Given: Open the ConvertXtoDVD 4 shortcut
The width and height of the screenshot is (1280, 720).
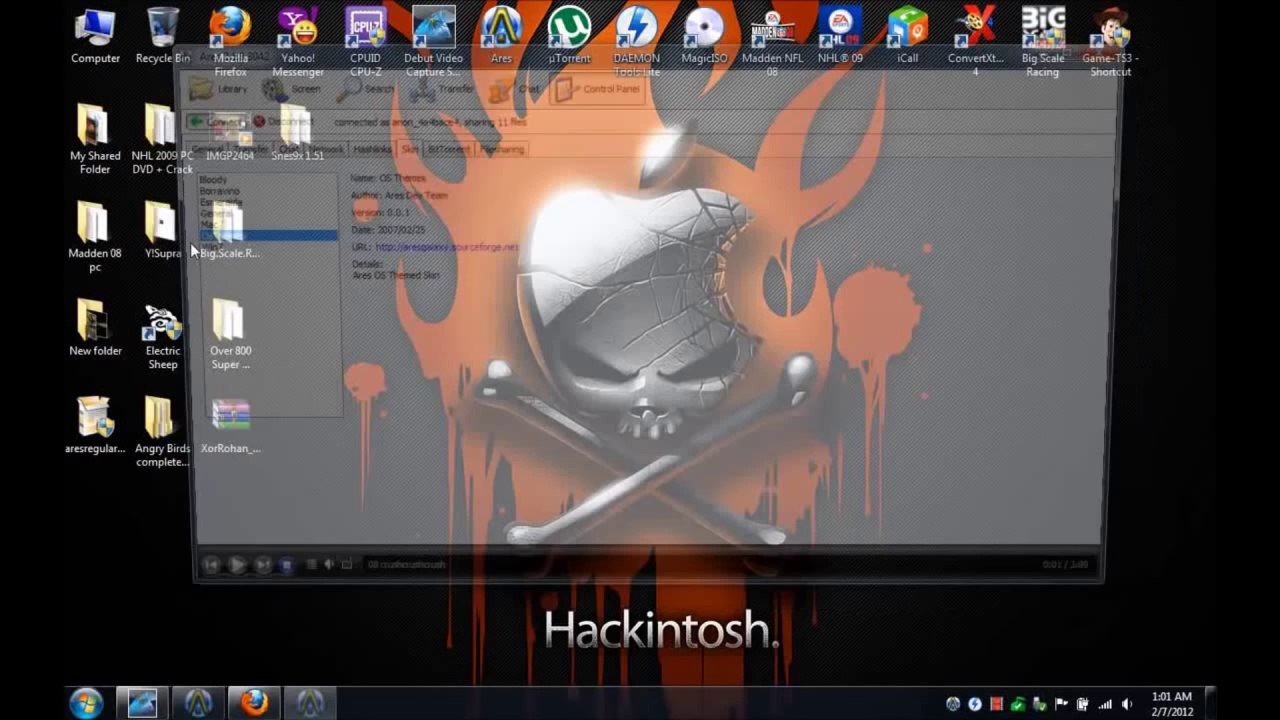Looking at the screenshot, I should [x=975, y=42].
